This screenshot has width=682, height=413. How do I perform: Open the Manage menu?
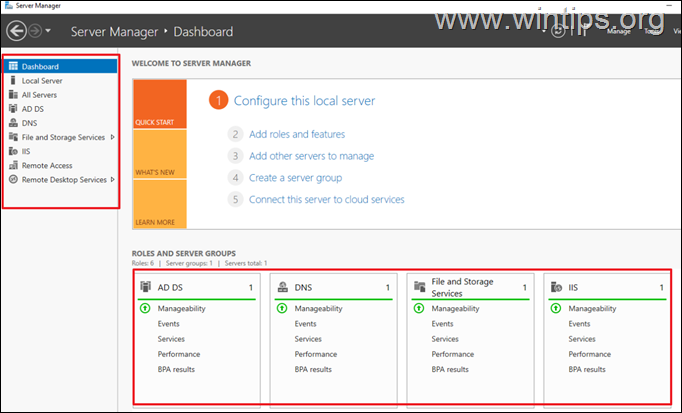point(618,32)
